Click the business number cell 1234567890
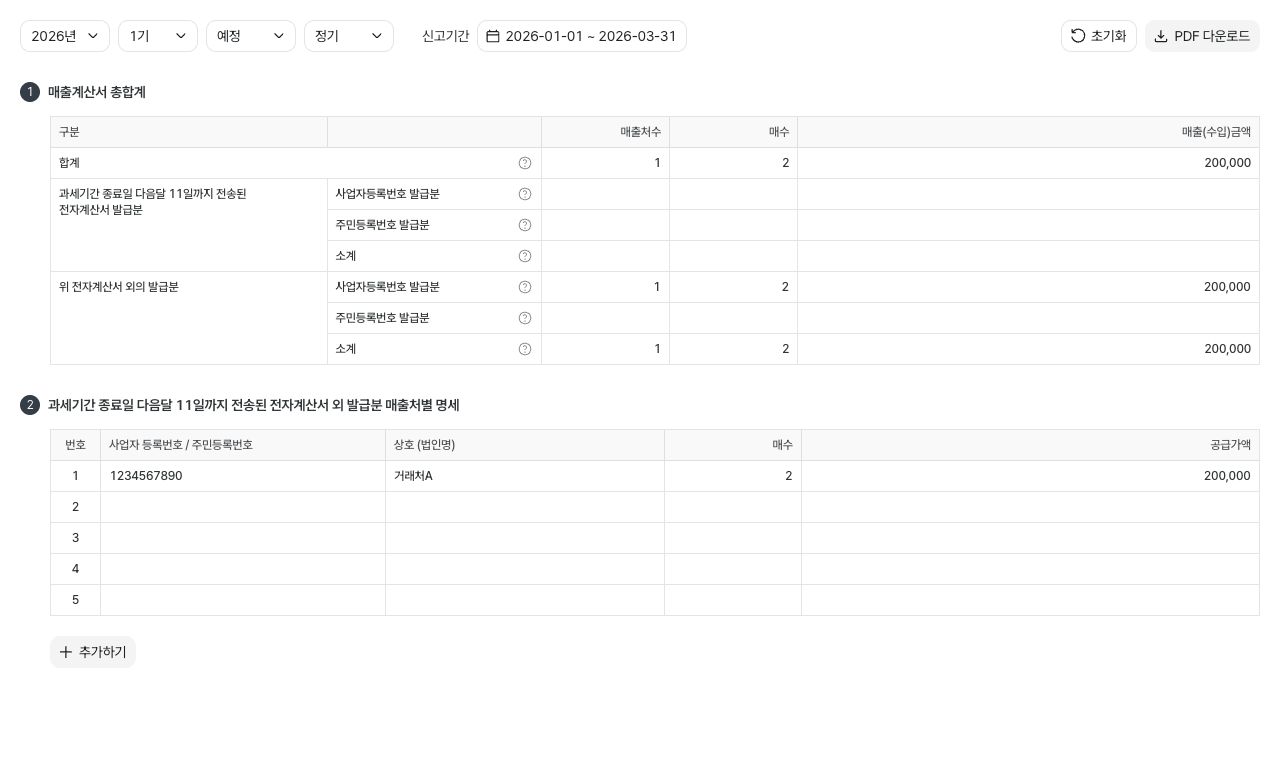The width and height of the screenshot is (1280, 768). coord(243,476)
